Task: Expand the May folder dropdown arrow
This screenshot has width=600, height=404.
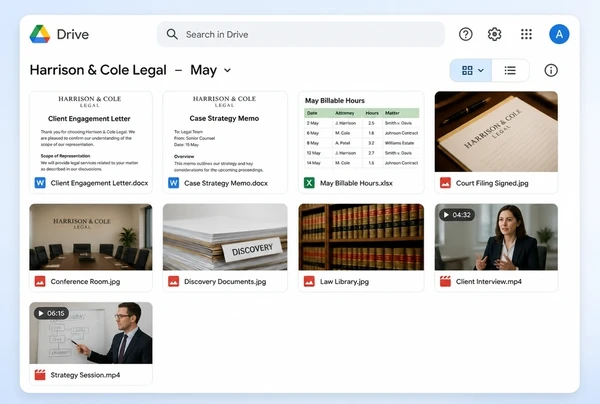Action: [x=227, y=70]
